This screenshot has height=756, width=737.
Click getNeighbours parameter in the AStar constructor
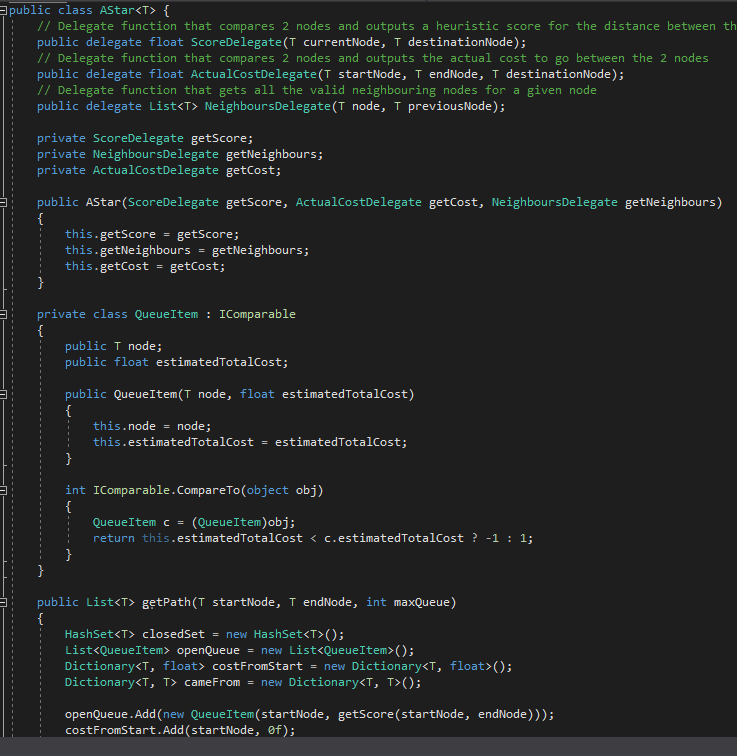click(x=670, y=202)
